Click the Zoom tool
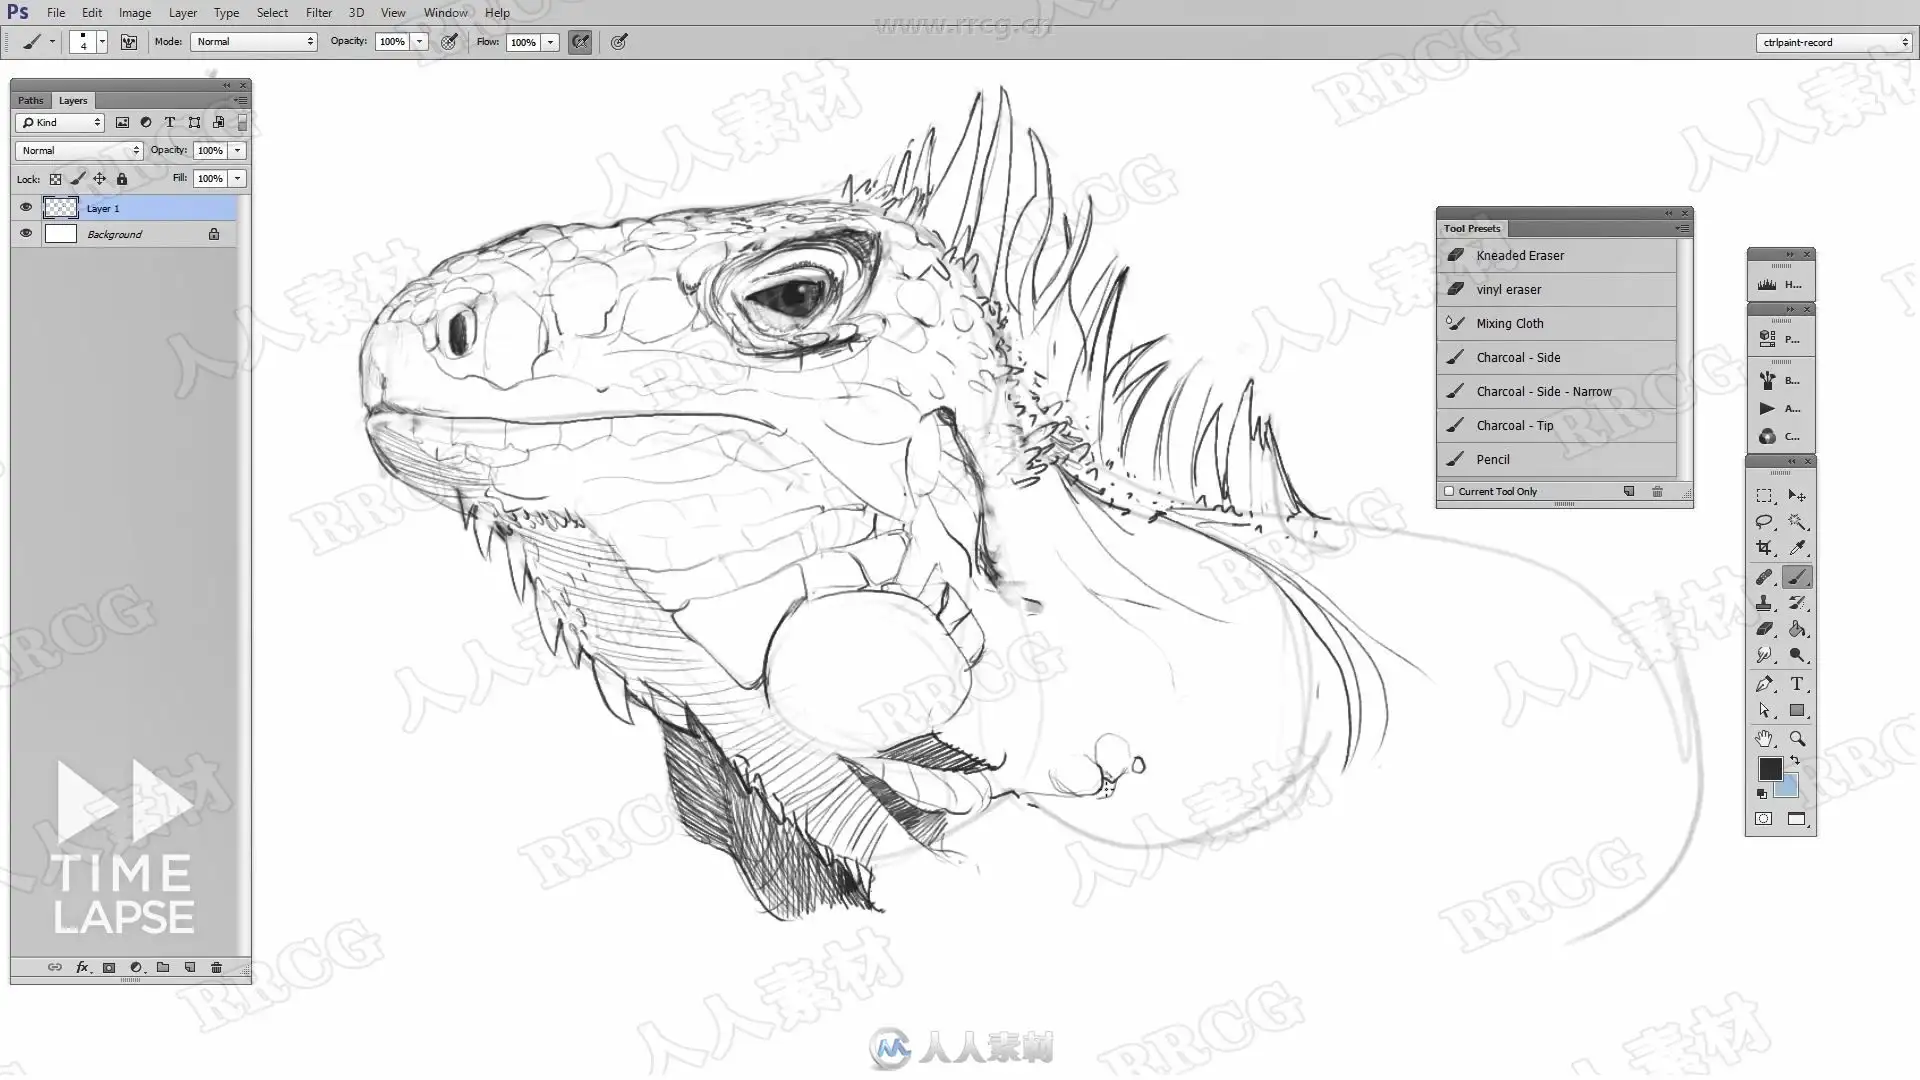The width and height of the screenshot is (1920, 1080). (x=1797, y=739)
